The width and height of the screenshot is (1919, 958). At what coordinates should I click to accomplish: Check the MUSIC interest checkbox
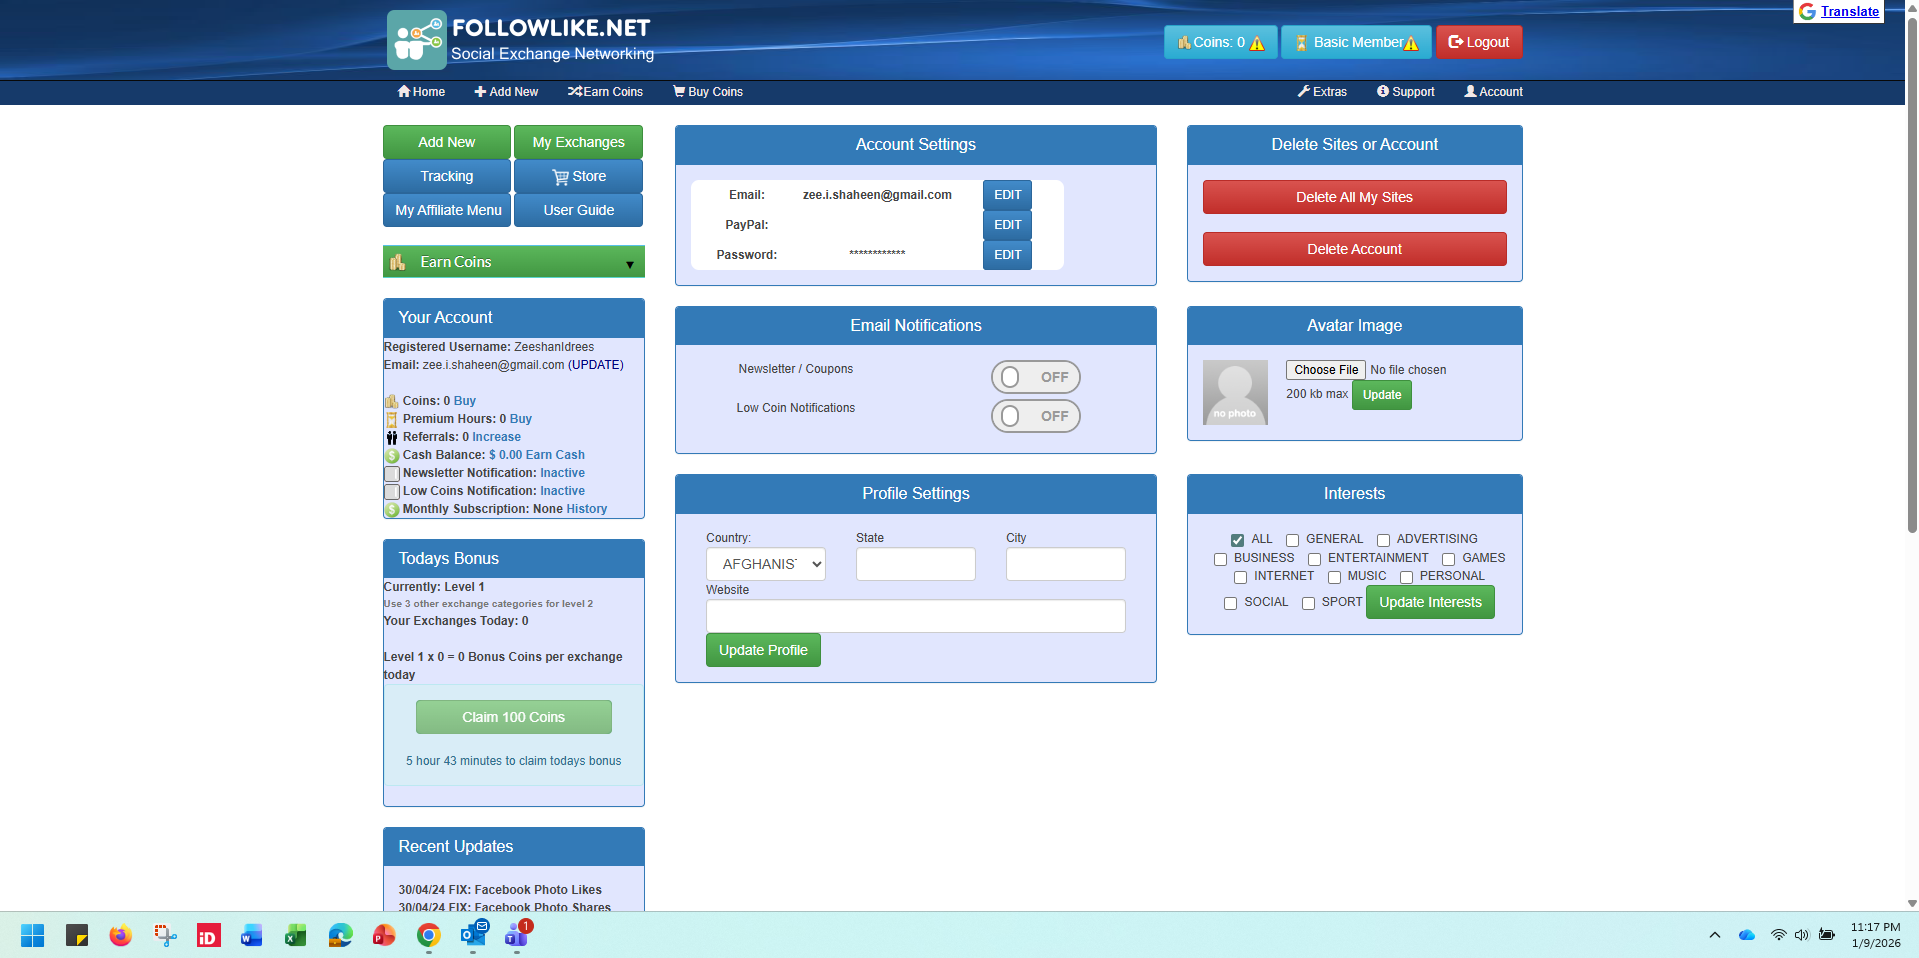1334,577
